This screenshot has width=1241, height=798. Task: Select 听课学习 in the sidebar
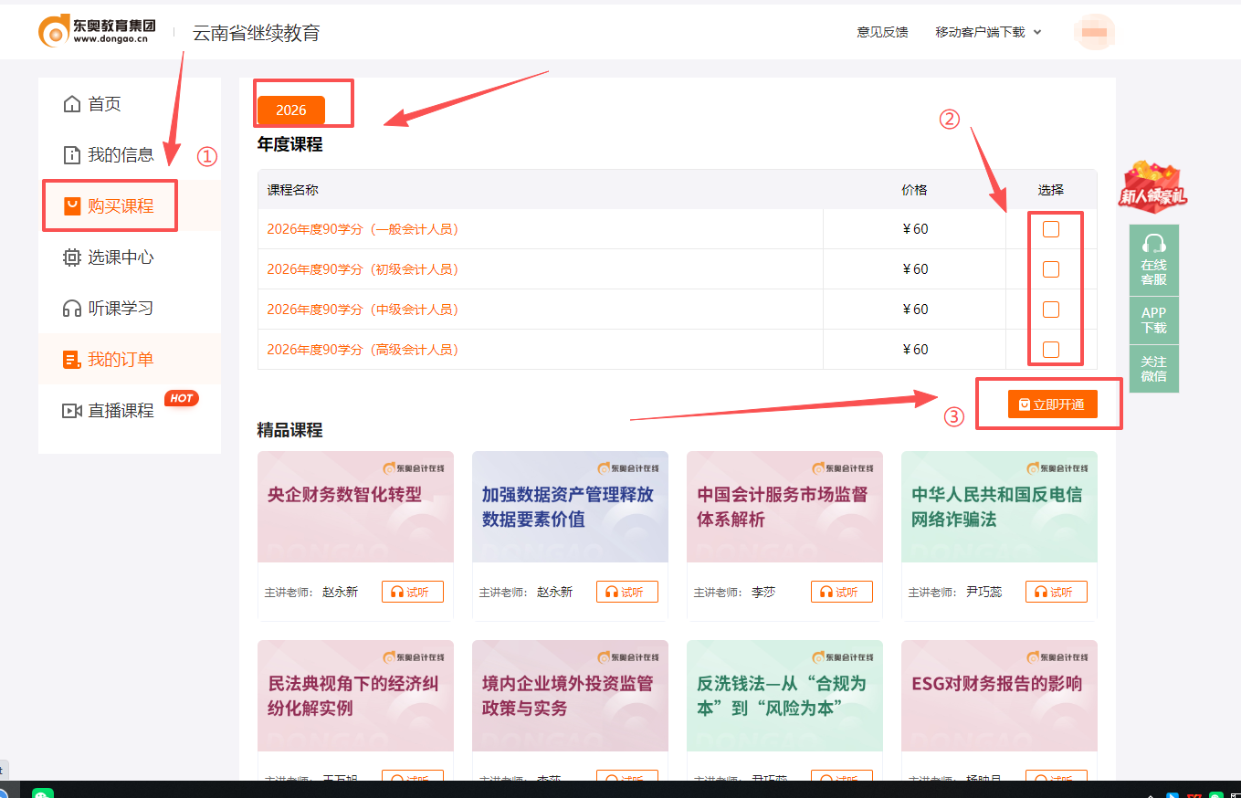100,308
